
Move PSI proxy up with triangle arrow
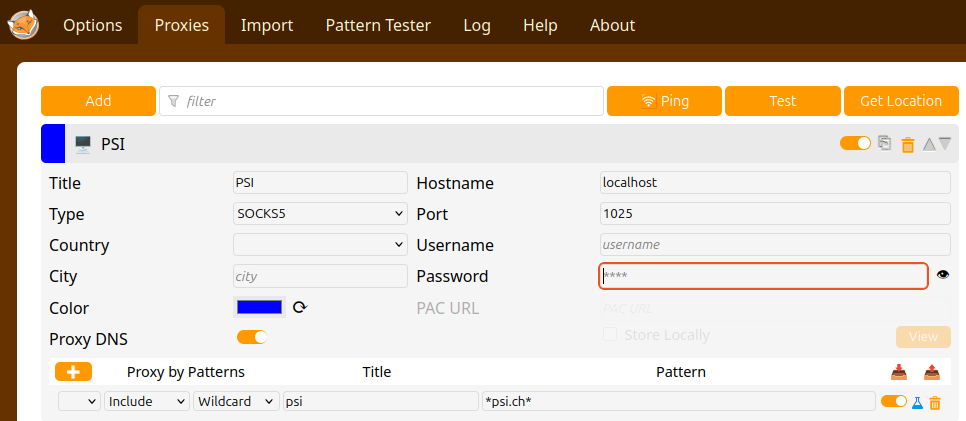tap(929, 144)
